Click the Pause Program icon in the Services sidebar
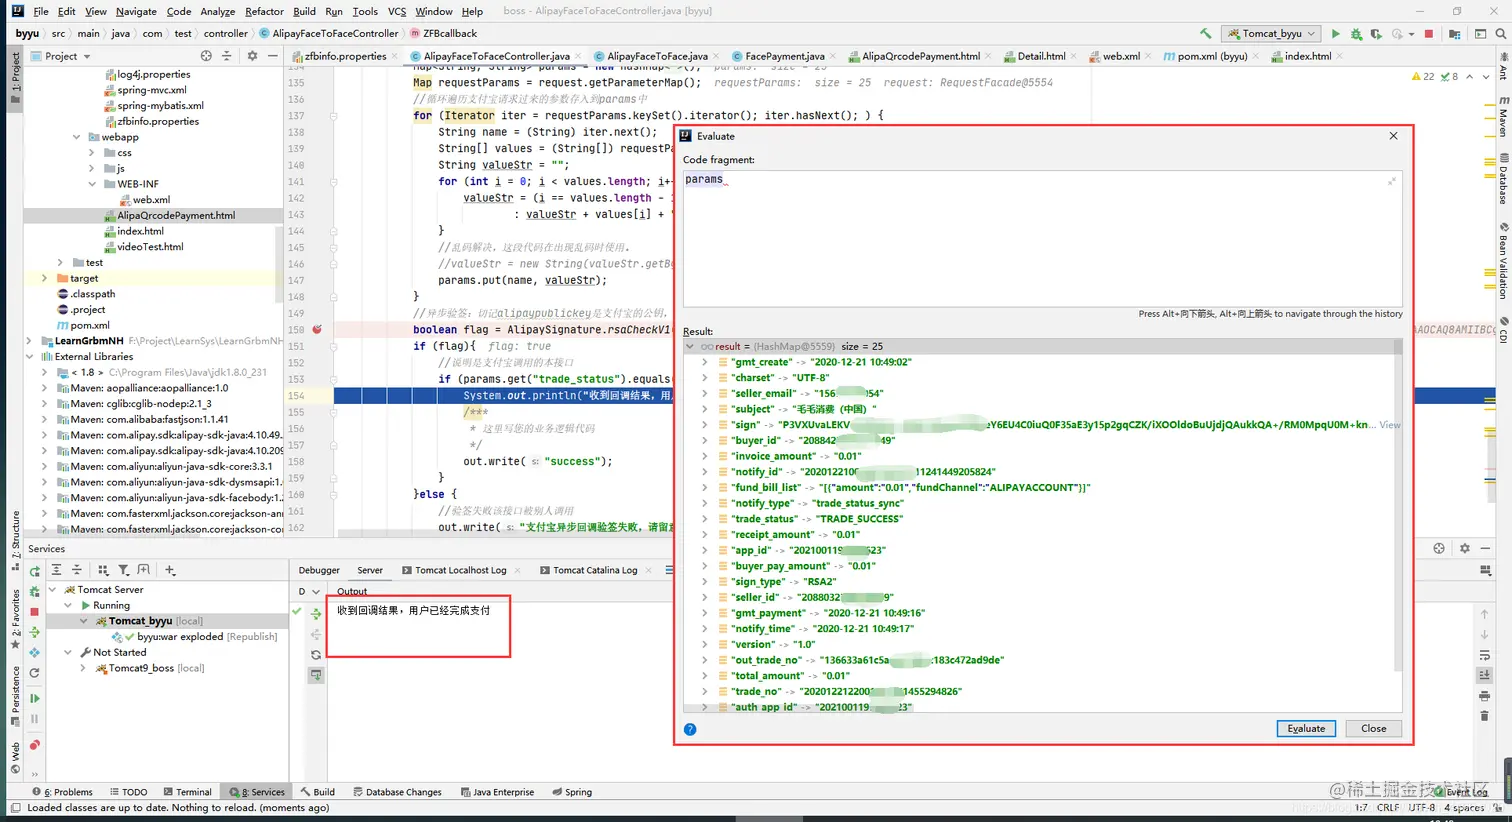Image resolution: width=1512 pixels, height=822 pixels. coord(35,718)
